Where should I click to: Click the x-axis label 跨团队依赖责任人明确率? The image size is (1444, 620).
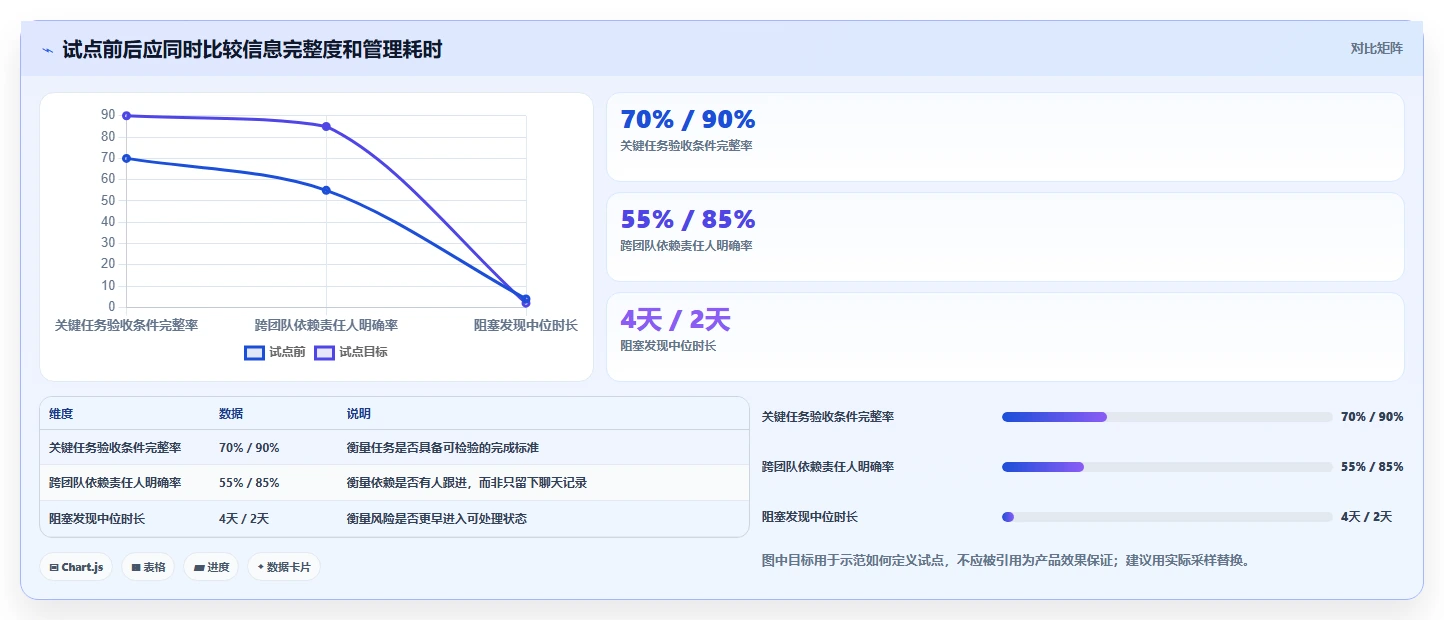326,326
